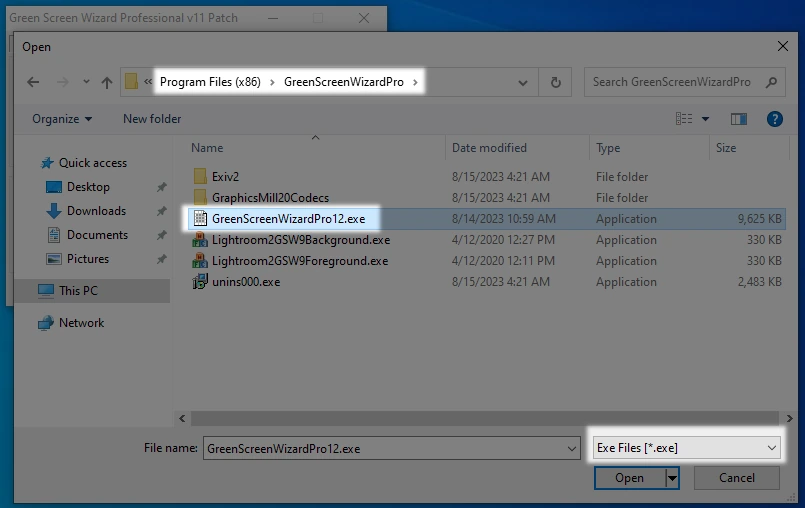
Task: Open recent locations dropdown chevron
Action: pyautogui.click(x=86, y=82)
